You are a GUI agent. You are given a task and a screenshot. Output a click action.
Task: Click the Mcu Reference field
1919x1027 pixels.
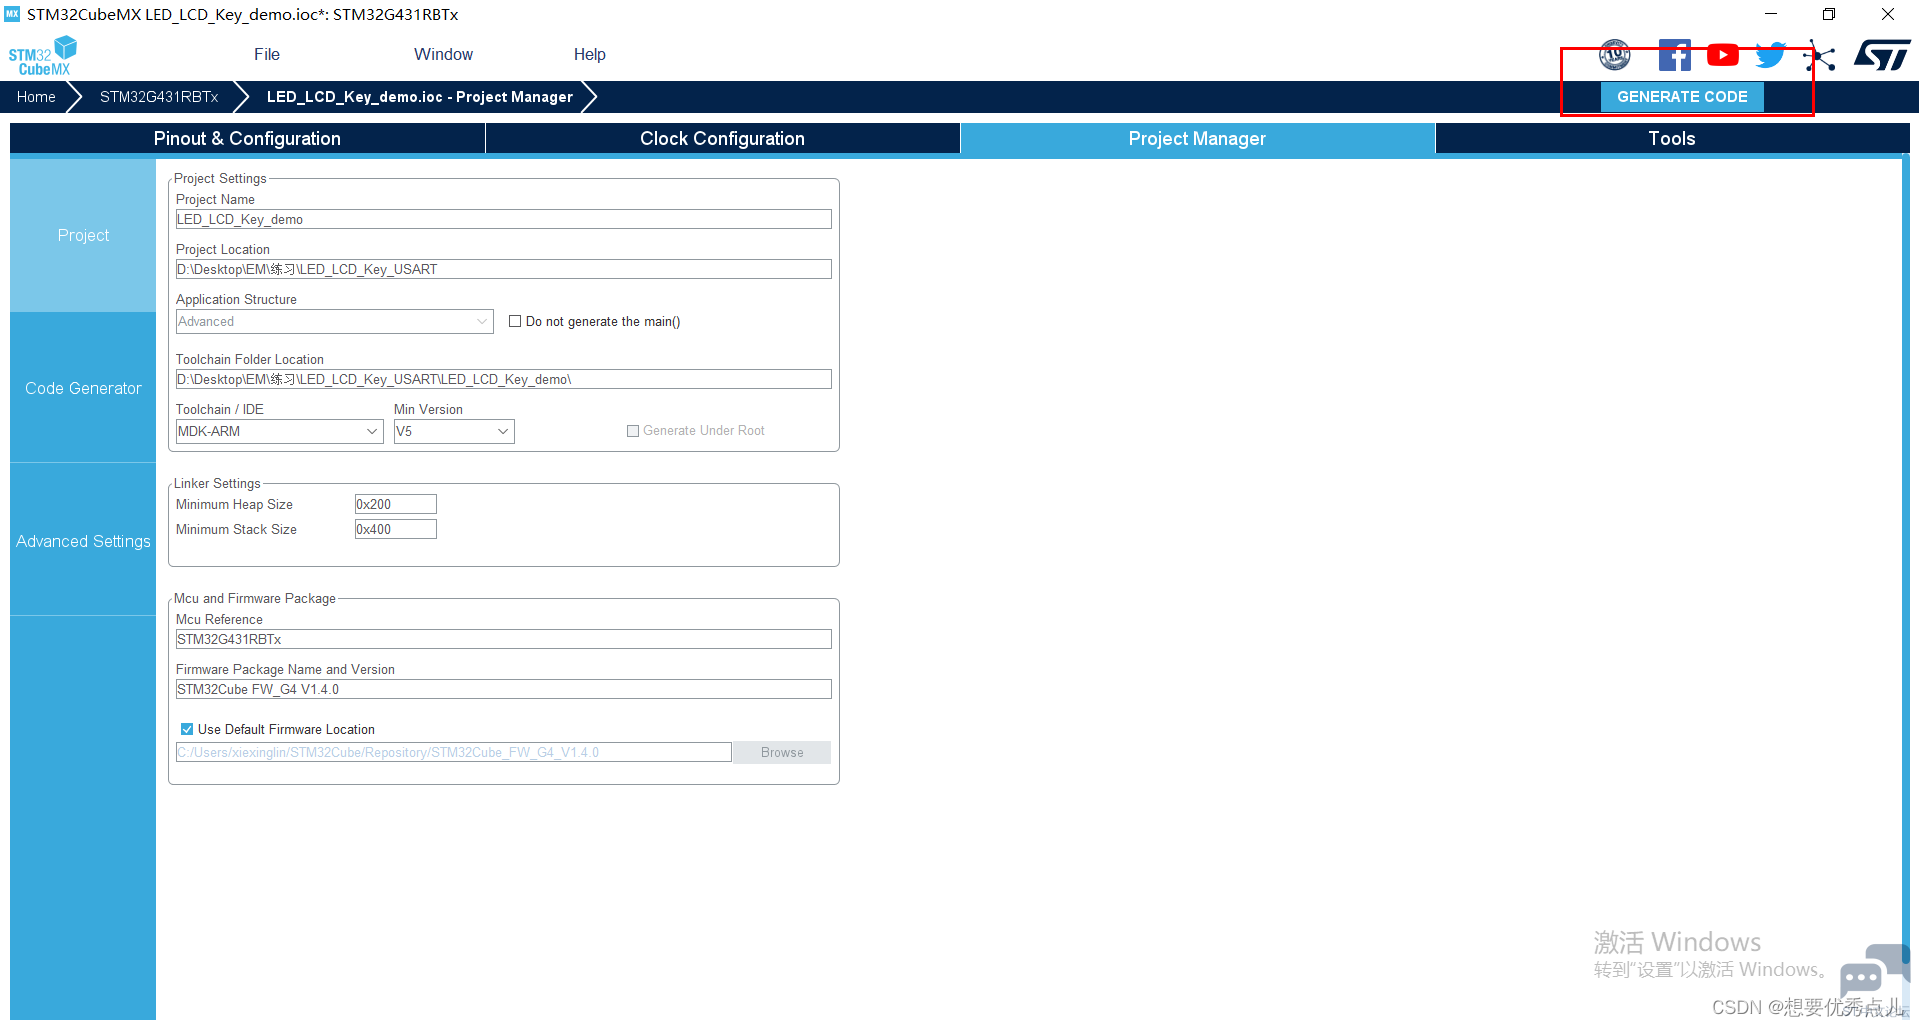coord(503,639)
